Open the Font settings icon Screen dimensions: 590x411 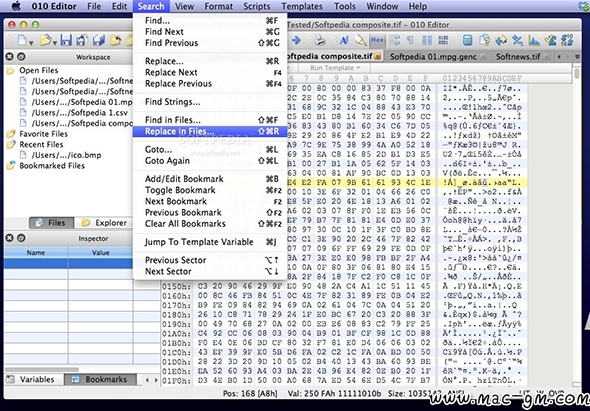[344, 40]
